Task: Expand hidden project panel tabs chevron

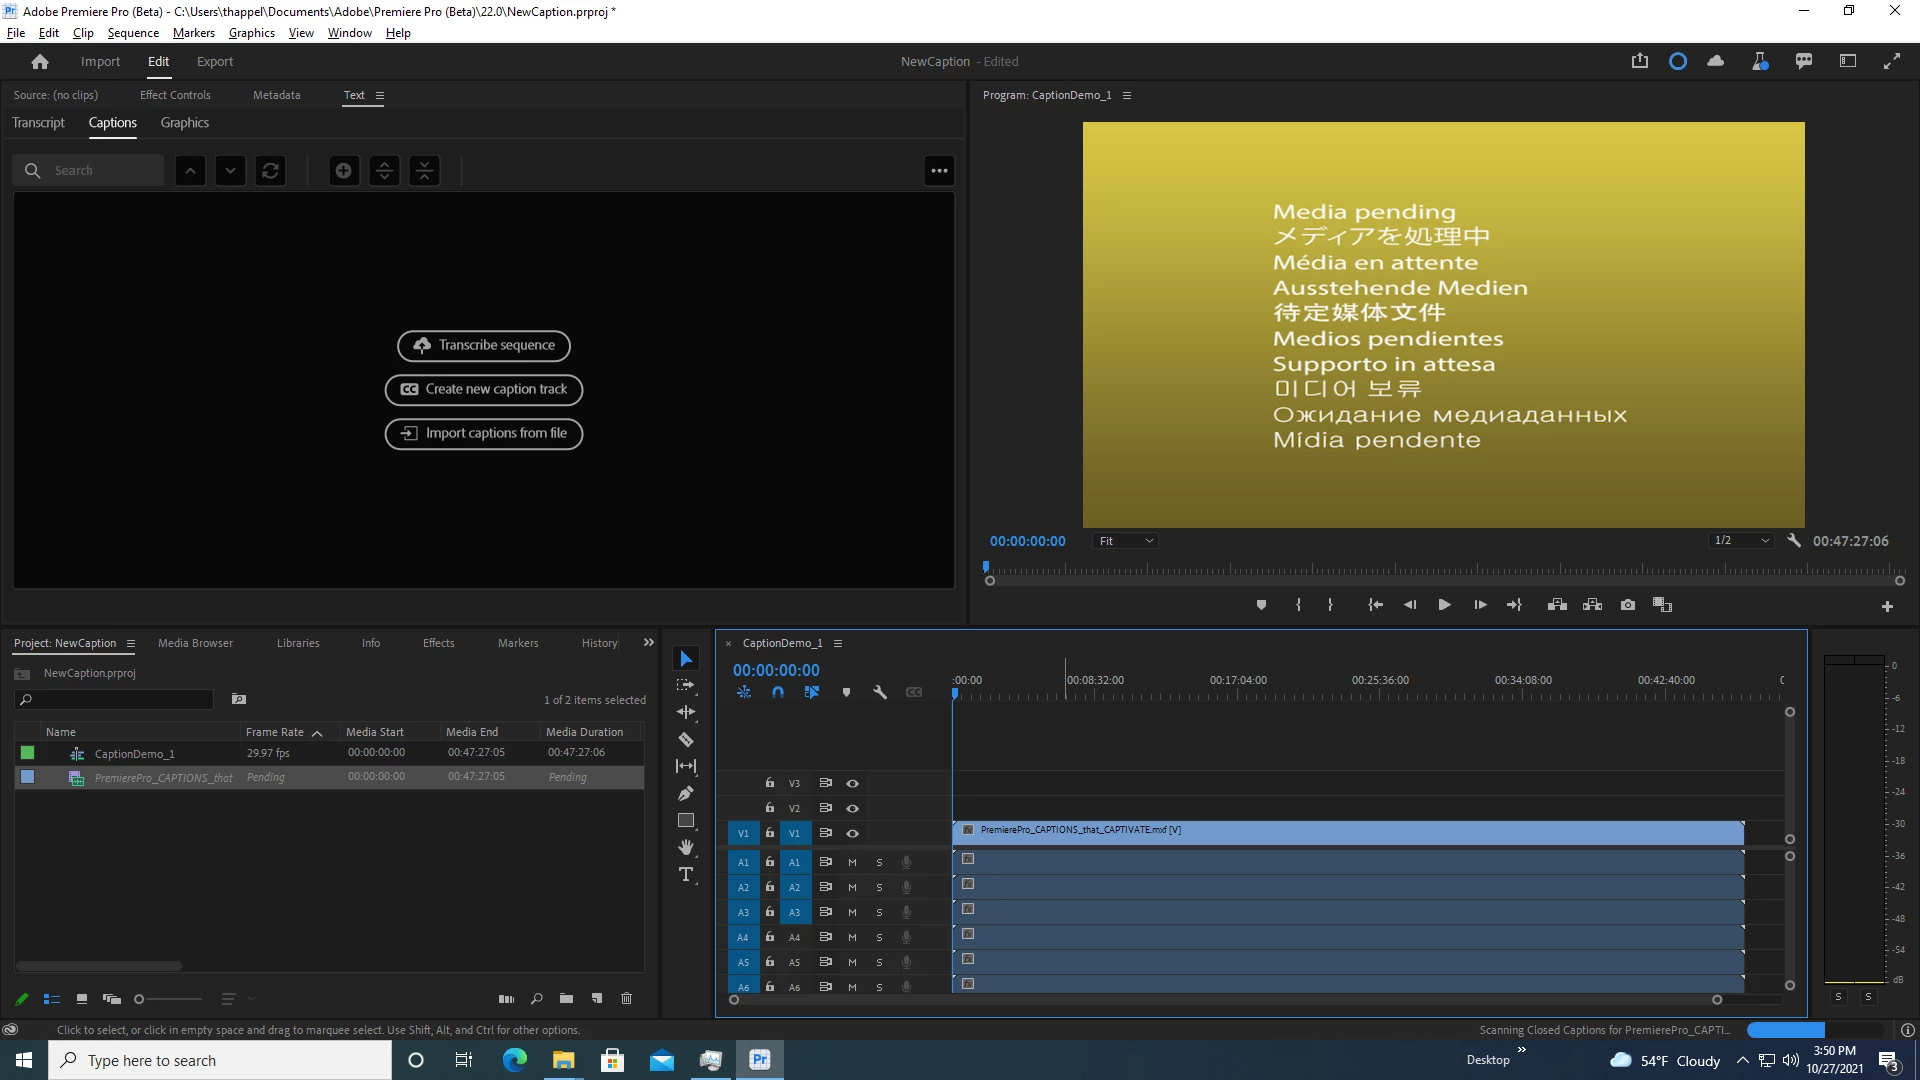Action: (x=649, y=643)
